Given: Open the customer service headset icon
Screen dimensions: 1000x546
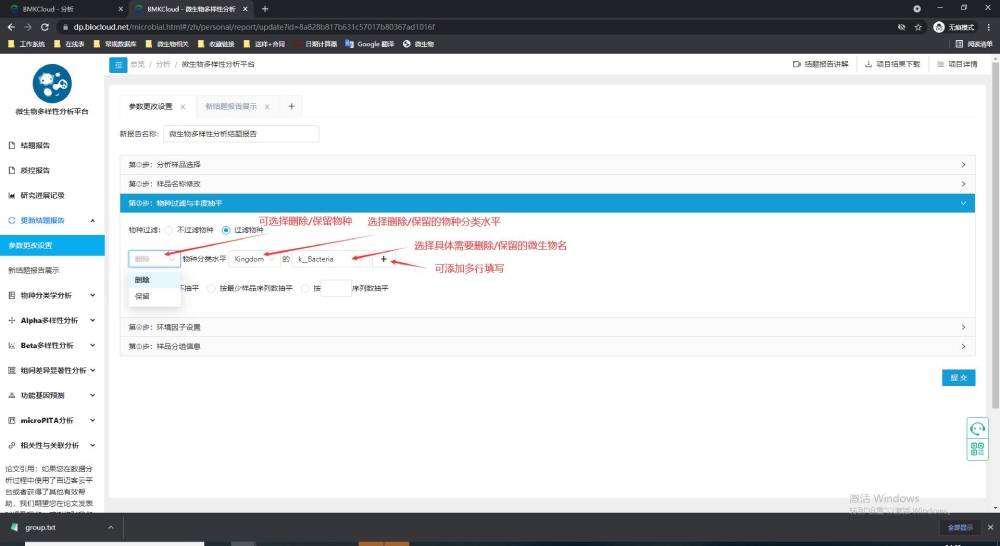Looking at the screenshot, I should 977,428.
